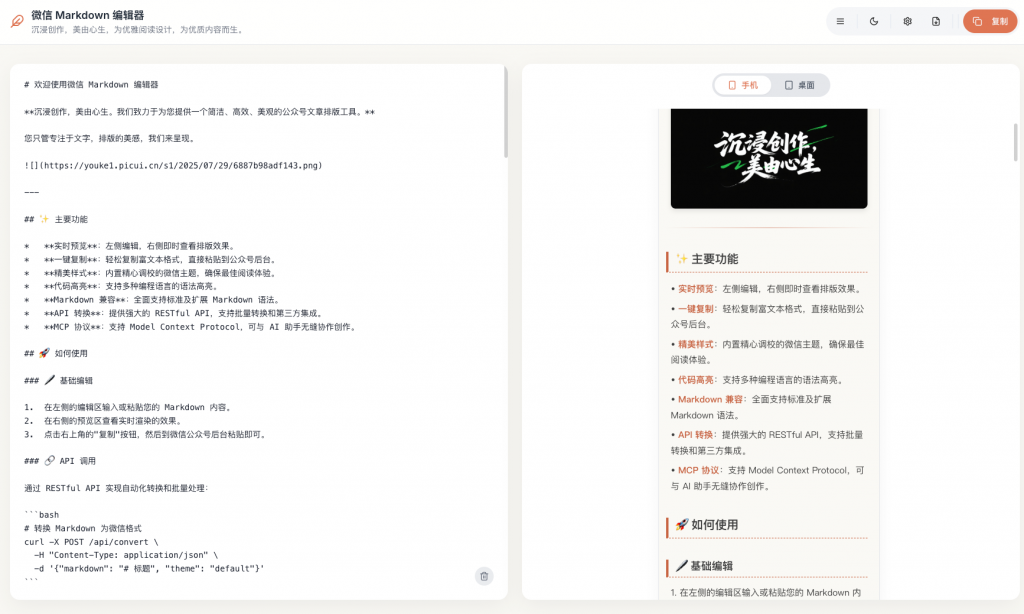
Task: Click 实时预览 bold text in preview
Action: (696, 289)
